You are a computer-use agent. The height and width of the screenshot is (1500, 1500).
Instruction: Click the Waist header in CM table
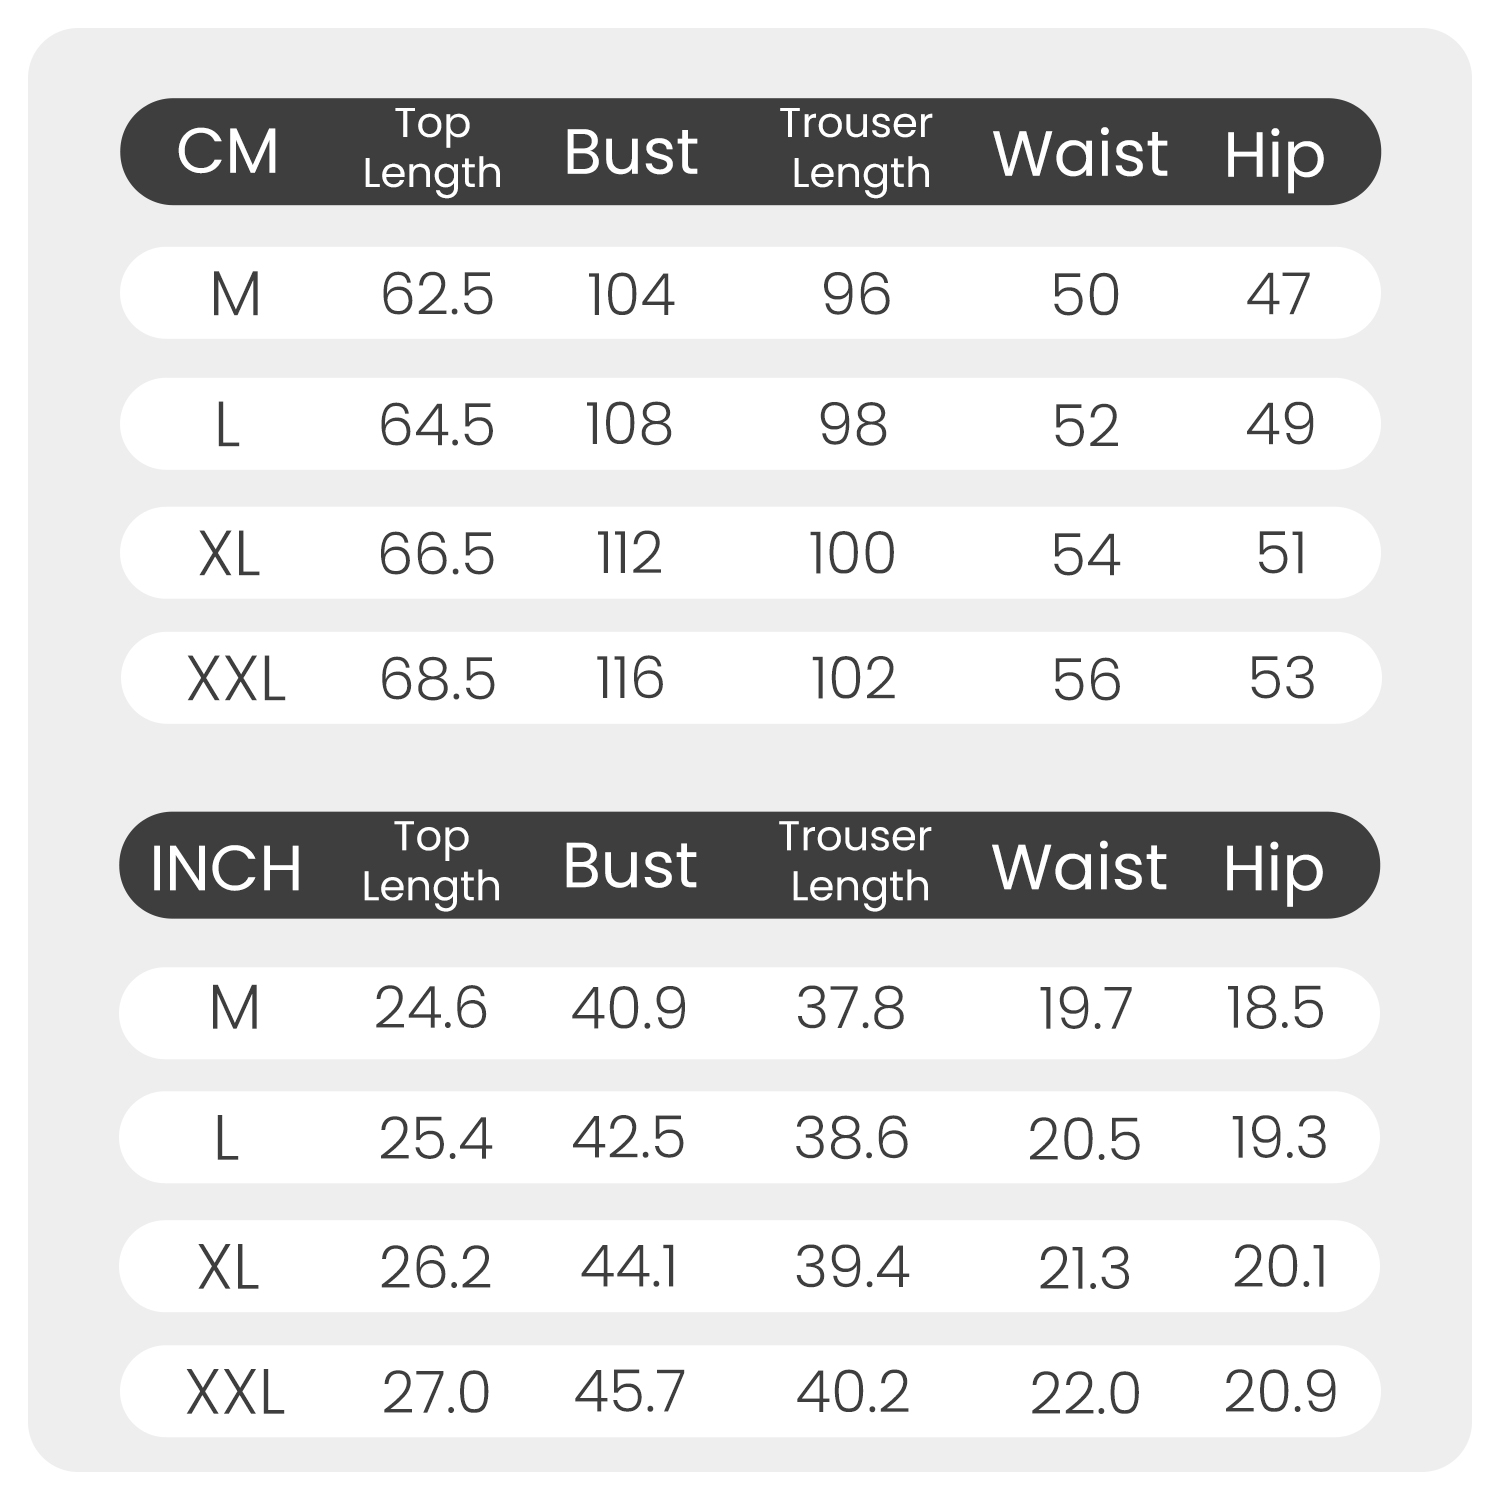(1080, 153)
